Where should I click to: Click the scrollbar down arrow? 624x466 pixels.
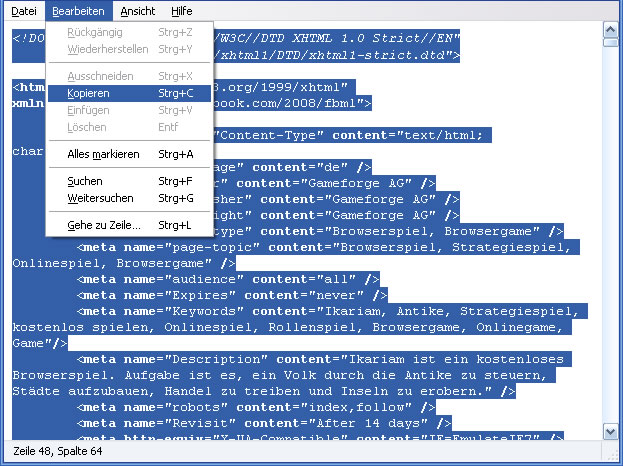[611, 431]
